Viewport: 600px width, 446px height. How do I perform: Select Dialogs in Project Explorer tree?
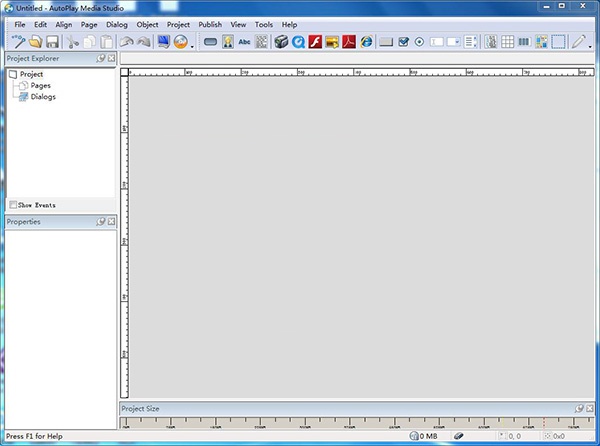(43, 97)
